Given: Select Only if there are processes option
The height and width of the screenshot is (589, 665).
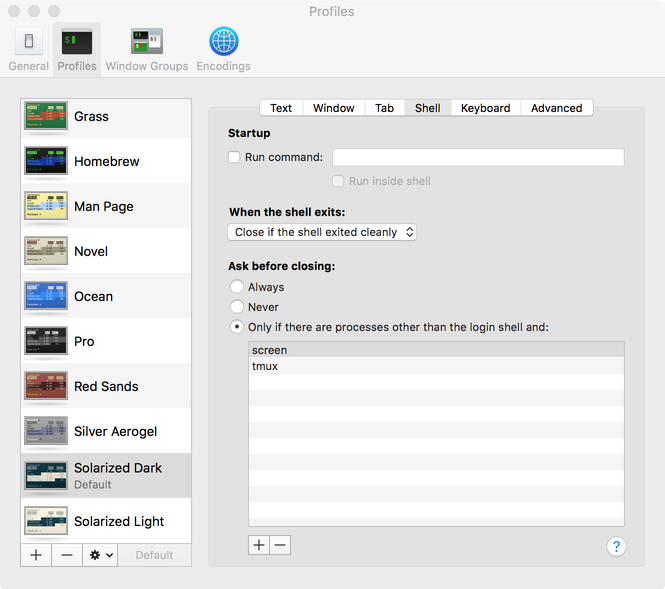Looking at the screenshot, I should (x=237, y=327).
